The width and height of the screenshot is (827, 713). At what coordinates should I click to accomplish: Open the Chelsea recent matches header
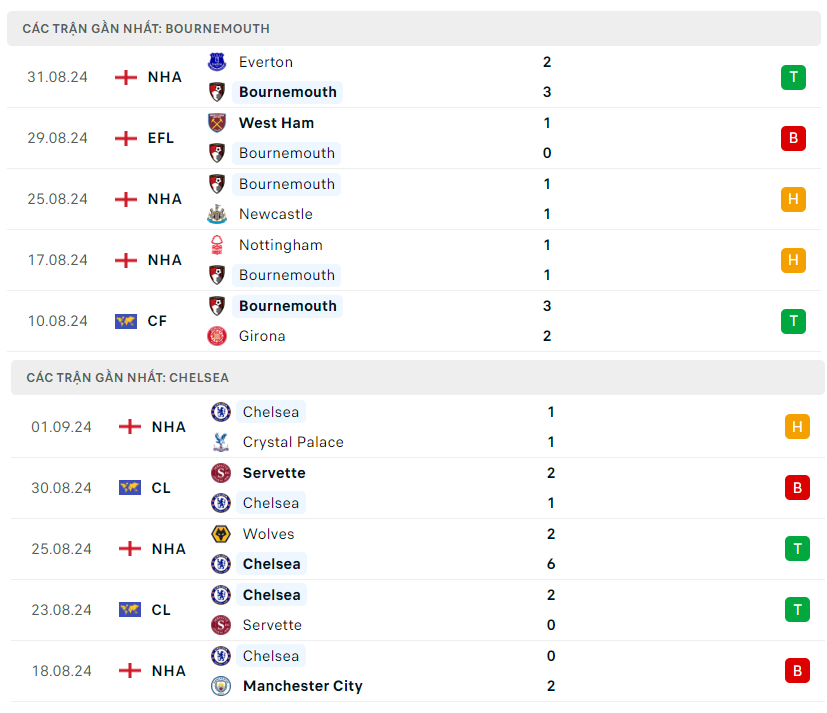[128, 377]
